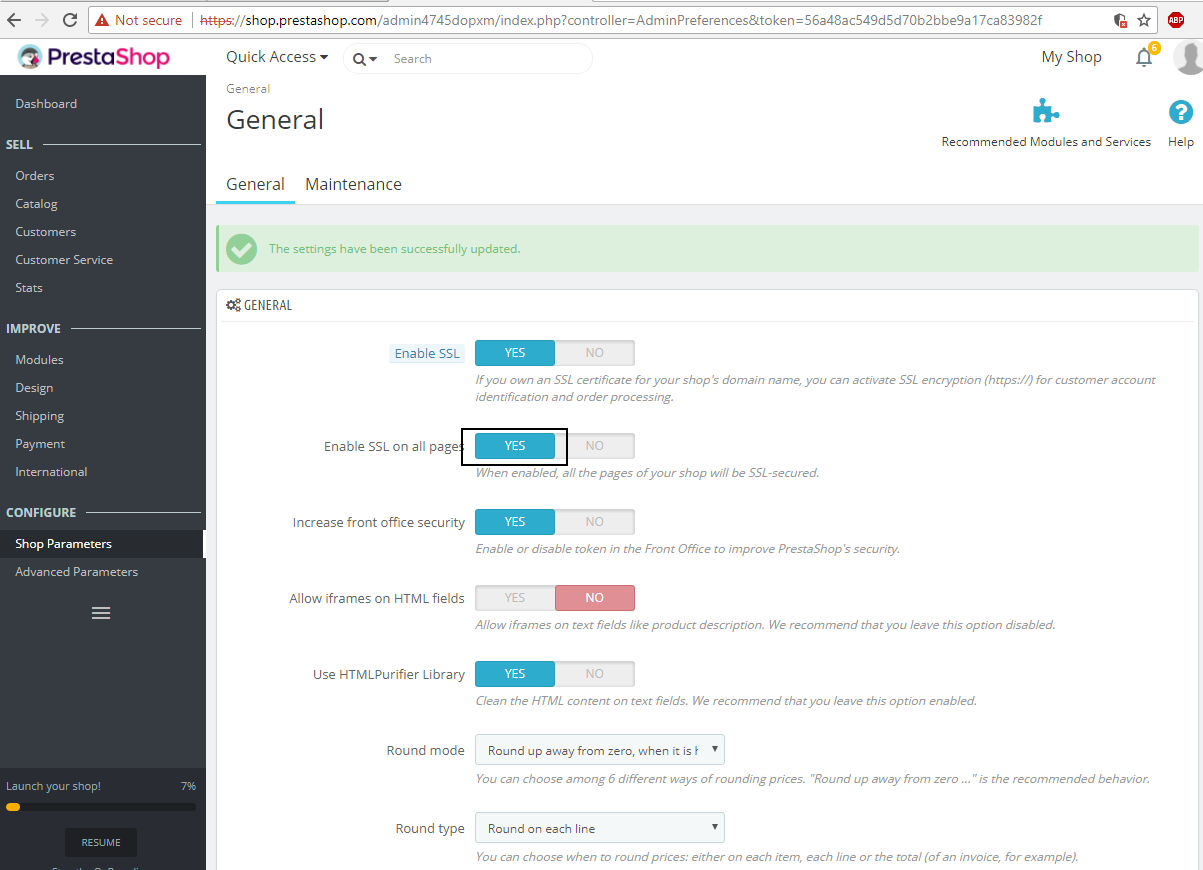
Task: Open Stats in the sidebar
Action: point(29,288)
